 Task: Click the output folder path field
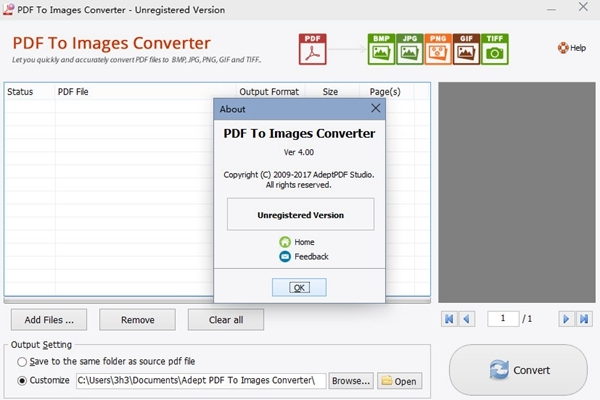201,381
